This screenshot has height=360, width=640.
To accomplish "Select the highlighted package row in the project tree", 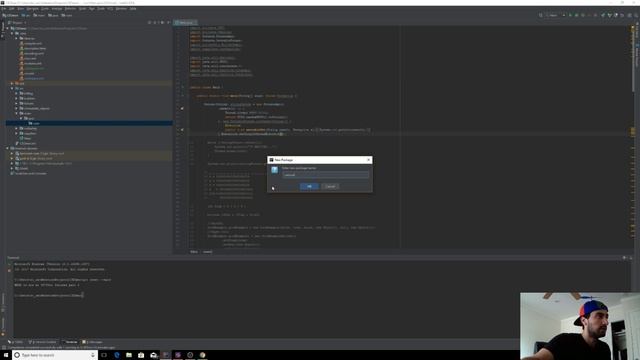I will click(89, 123).
